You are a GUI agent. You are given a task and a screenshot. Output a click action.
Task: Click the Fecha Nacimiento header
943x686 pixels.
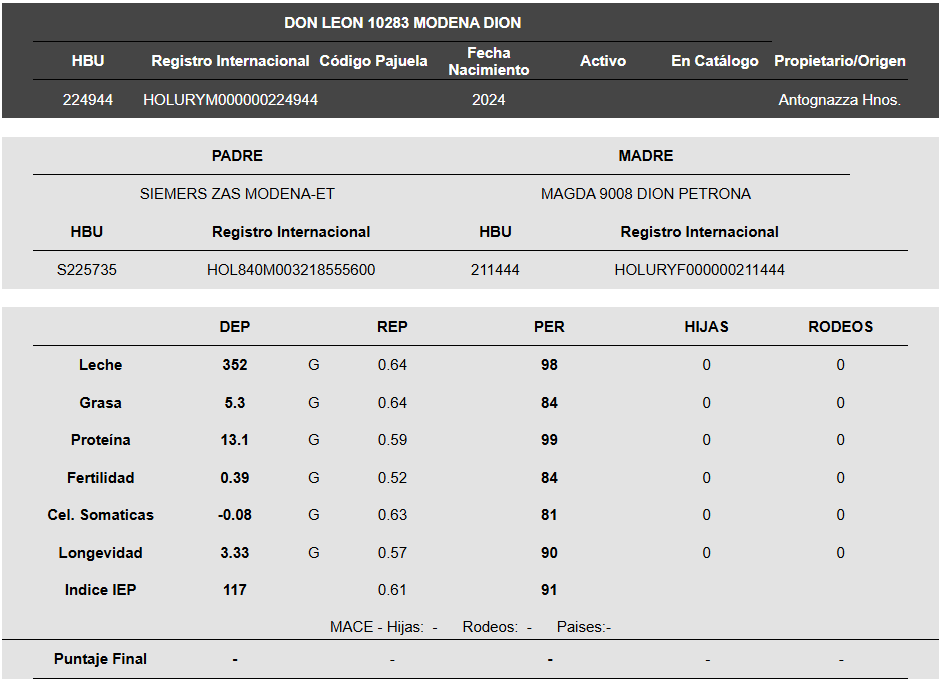point(488,61)
